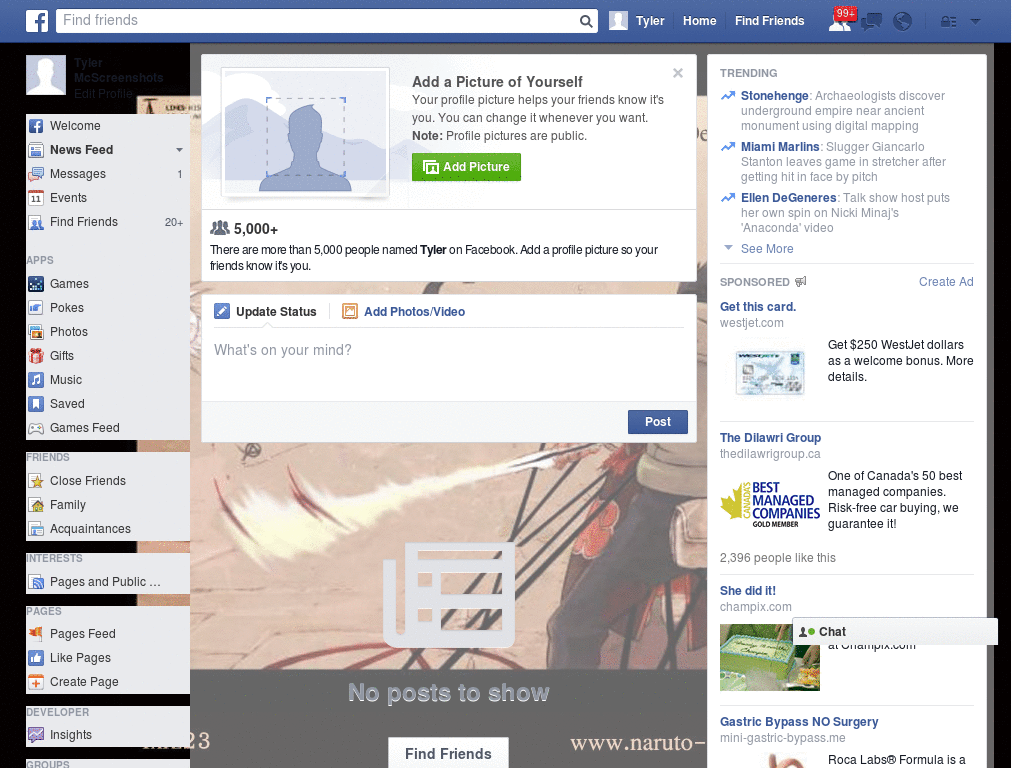Screen dimensions: 1024x768
Task: Open She did it! ad link
Action: pyautogui.click(x=748, y=591)
